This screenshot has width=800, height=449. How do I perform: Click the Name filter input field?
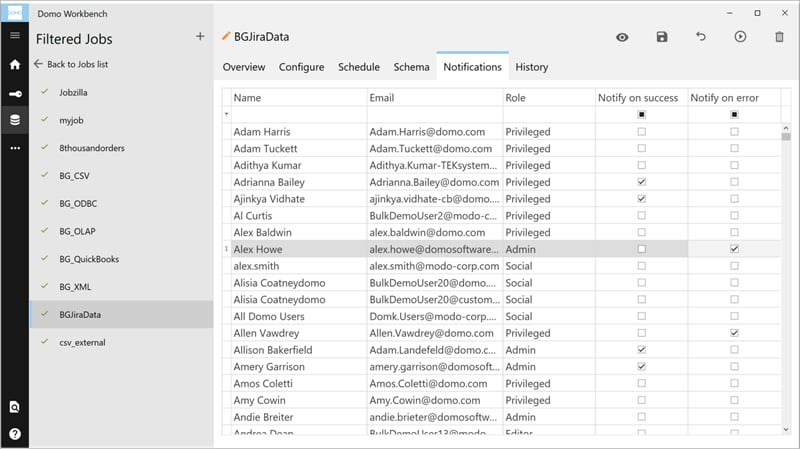point(299,114)
